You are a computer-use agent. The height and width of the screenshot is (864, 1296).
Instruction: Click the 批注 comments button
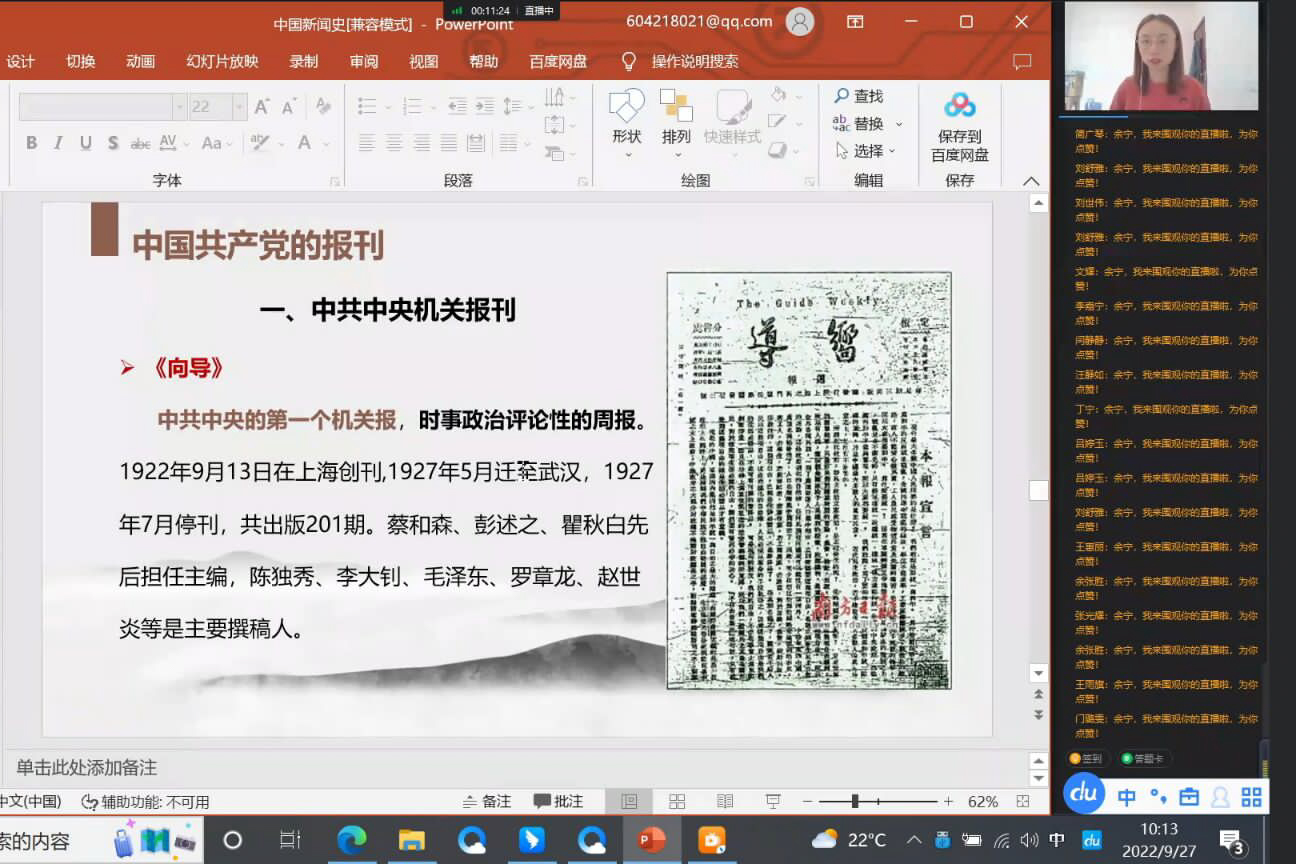pos(558,801)
